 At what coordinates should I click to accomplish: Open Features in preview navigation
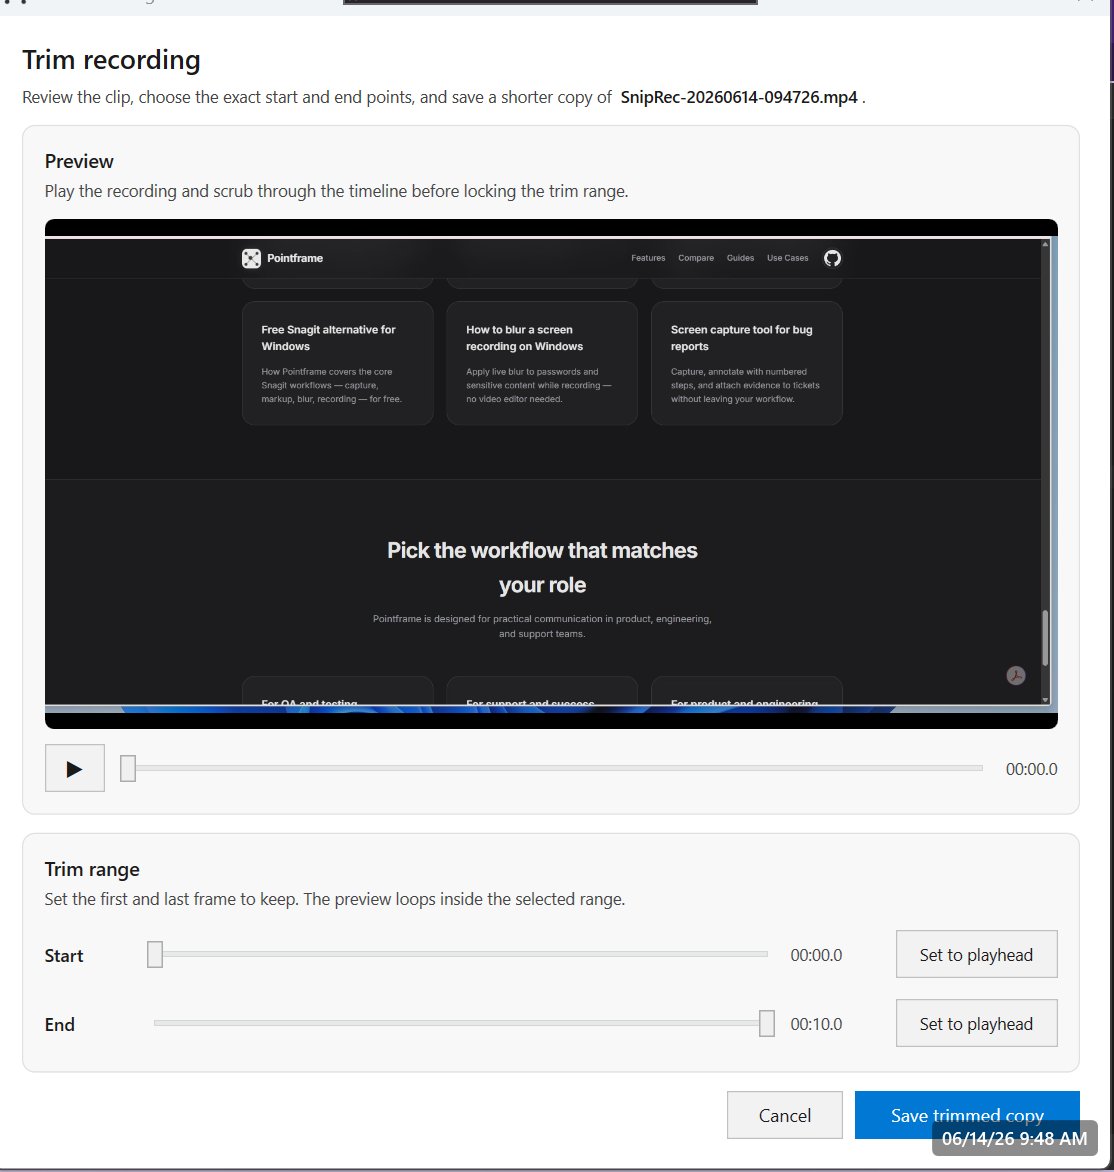coord(648,258)
